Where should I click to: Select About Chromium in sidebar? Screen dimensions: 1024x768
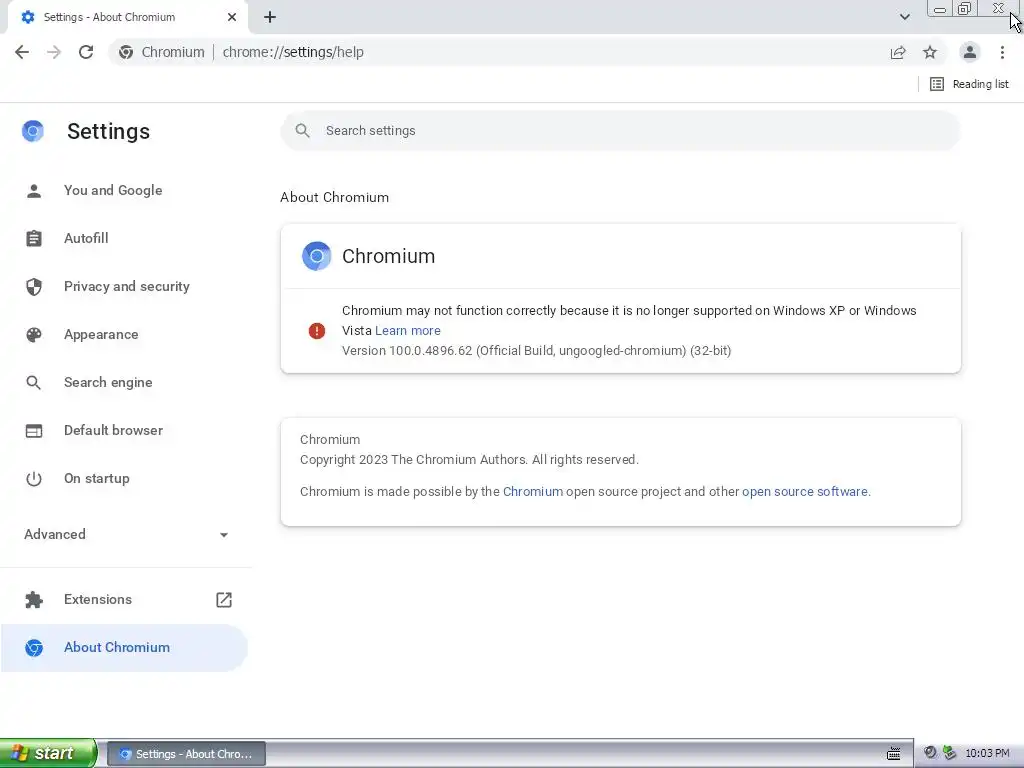point(124,648)
